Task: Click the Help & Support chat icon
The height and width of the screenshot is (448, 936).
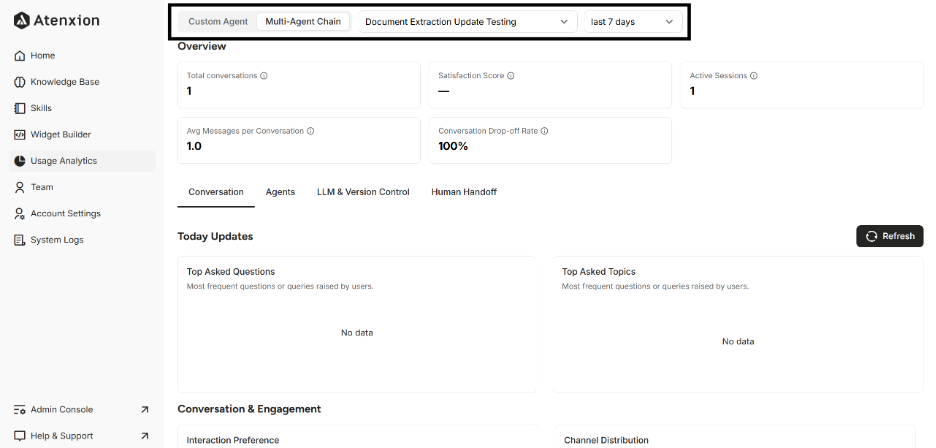Action: click(x=19, y=435)
